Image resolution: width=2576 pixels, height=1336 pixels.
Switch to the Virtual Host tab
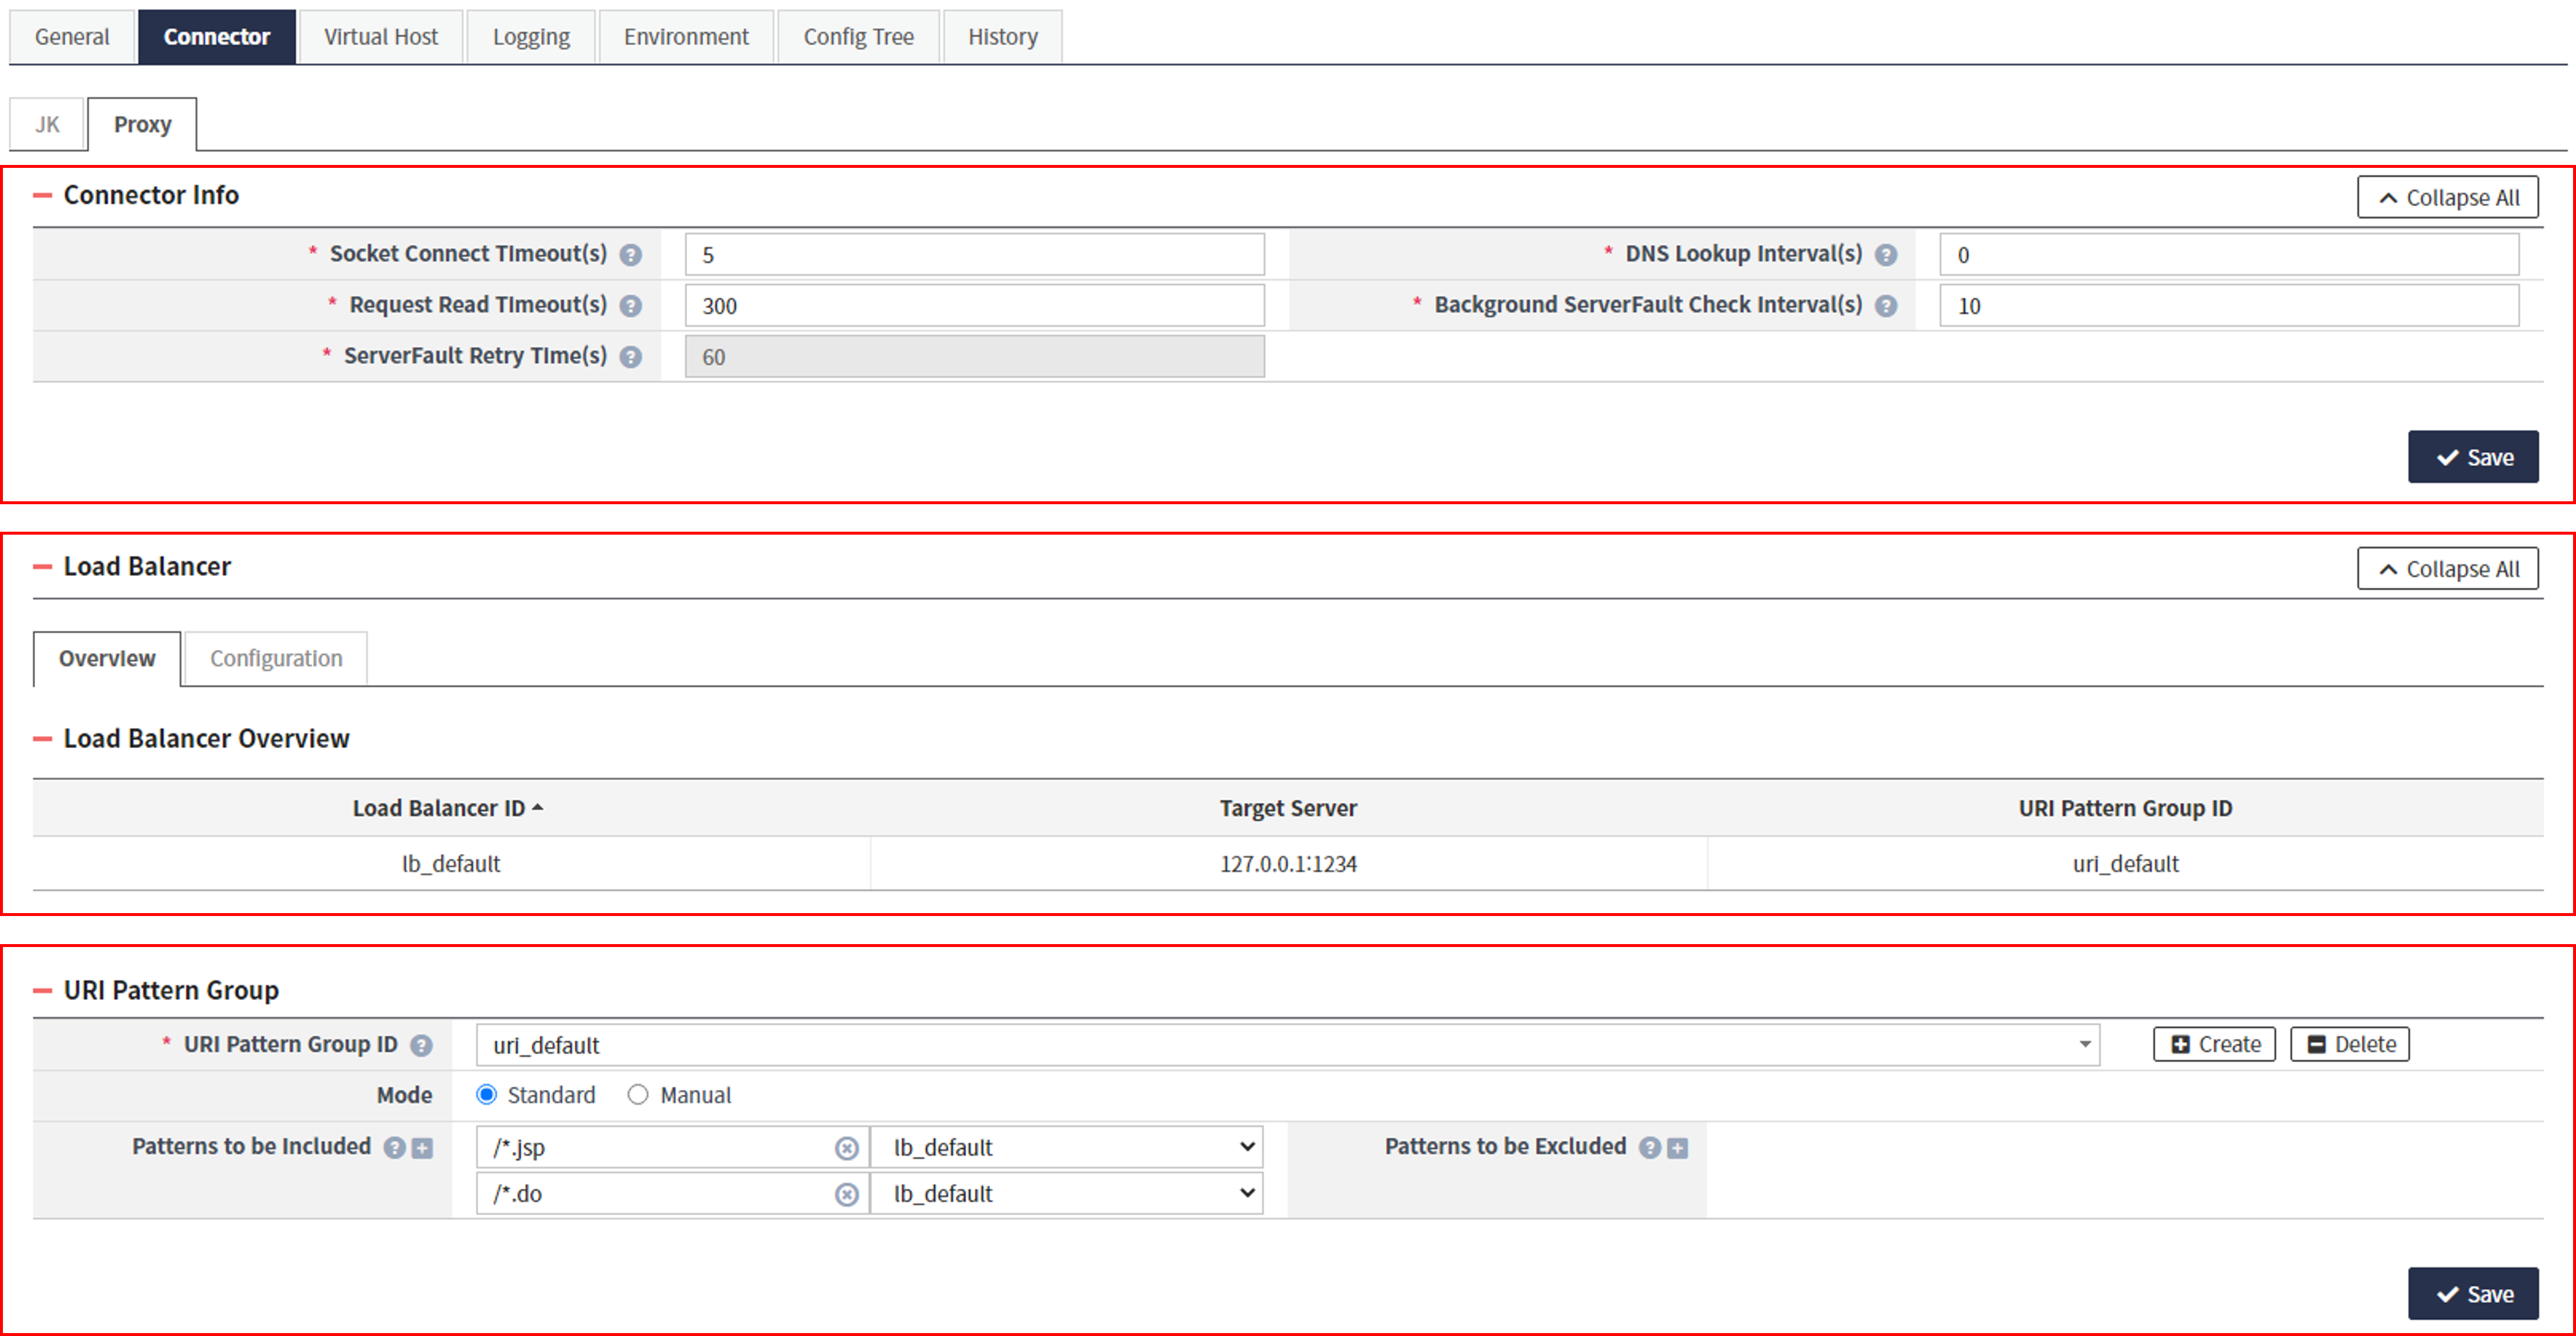click(380, 36)
